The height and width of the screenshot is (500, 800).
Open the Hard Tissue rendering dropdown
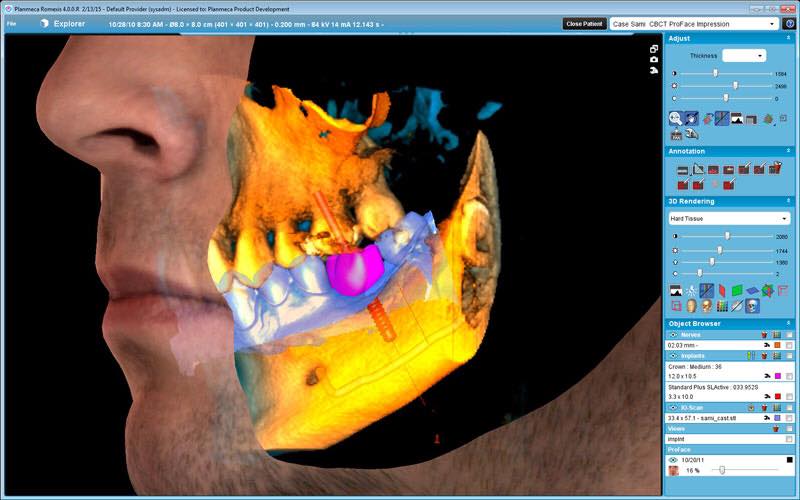click(729, 218)
